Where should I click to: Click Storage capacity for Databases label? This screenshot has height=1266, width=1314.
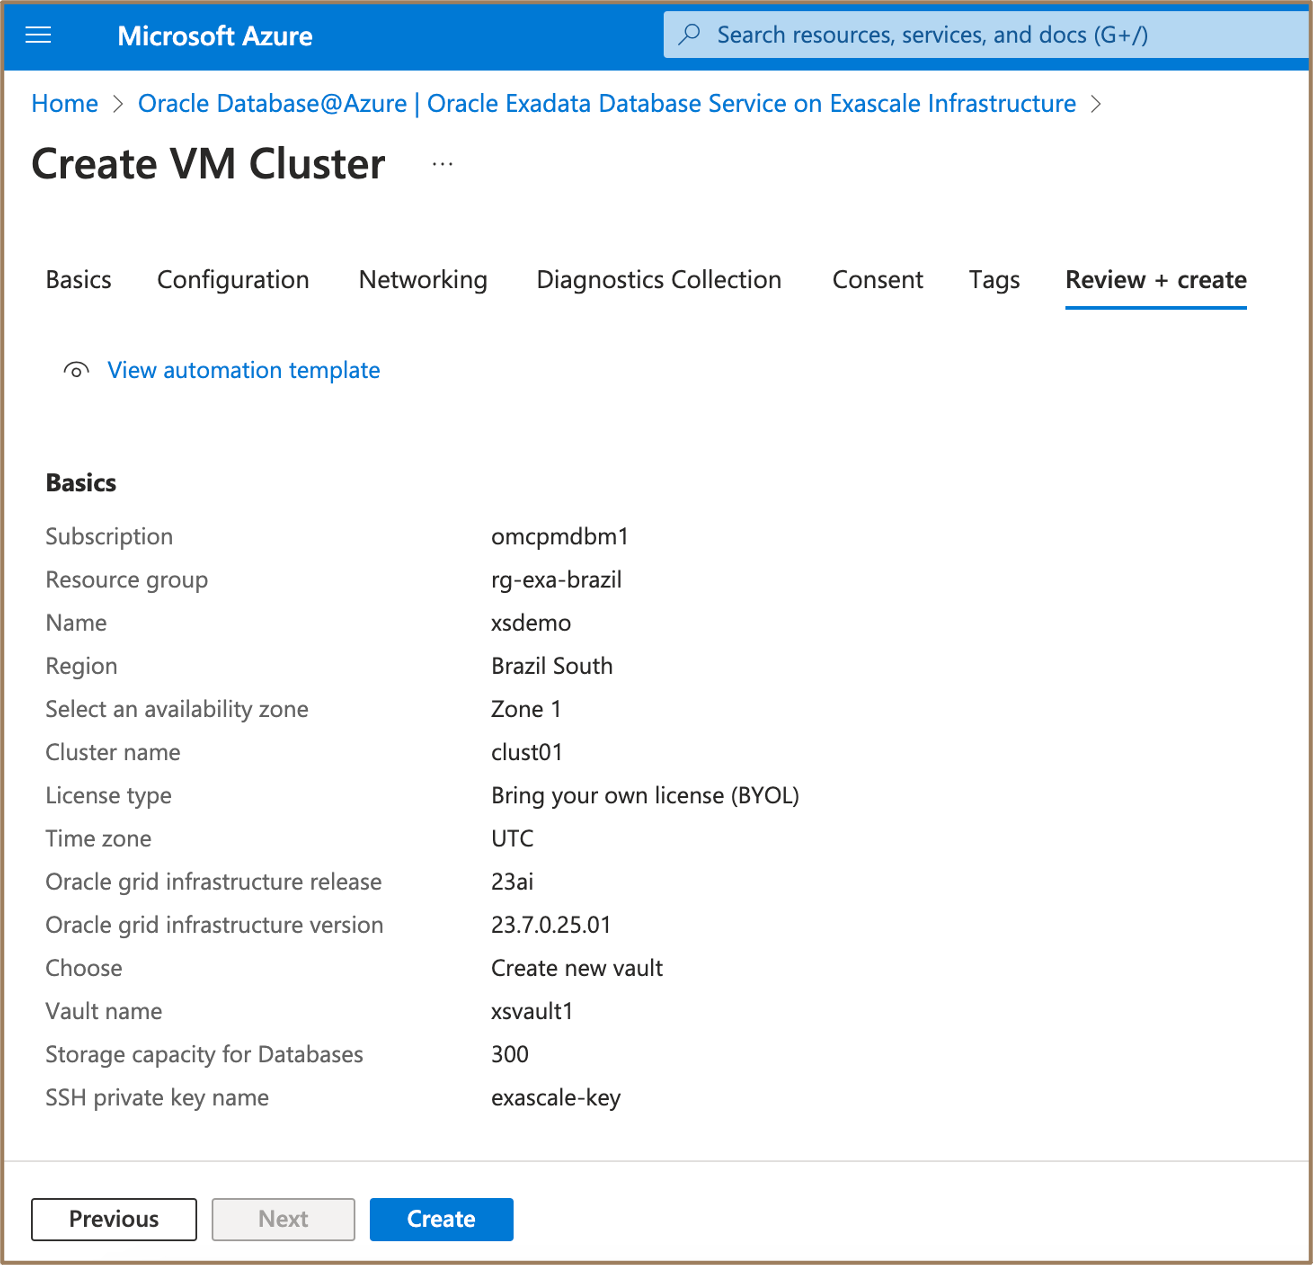click(205, 1054)
